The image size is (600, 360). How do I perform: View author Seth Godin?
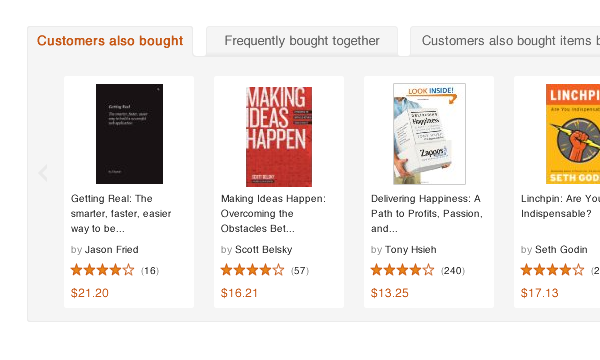561,249
